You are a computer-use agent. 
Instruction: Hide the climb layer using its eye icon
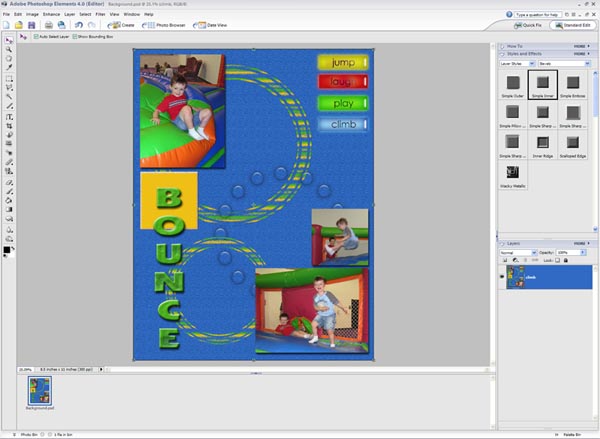[x=502, y=278]
